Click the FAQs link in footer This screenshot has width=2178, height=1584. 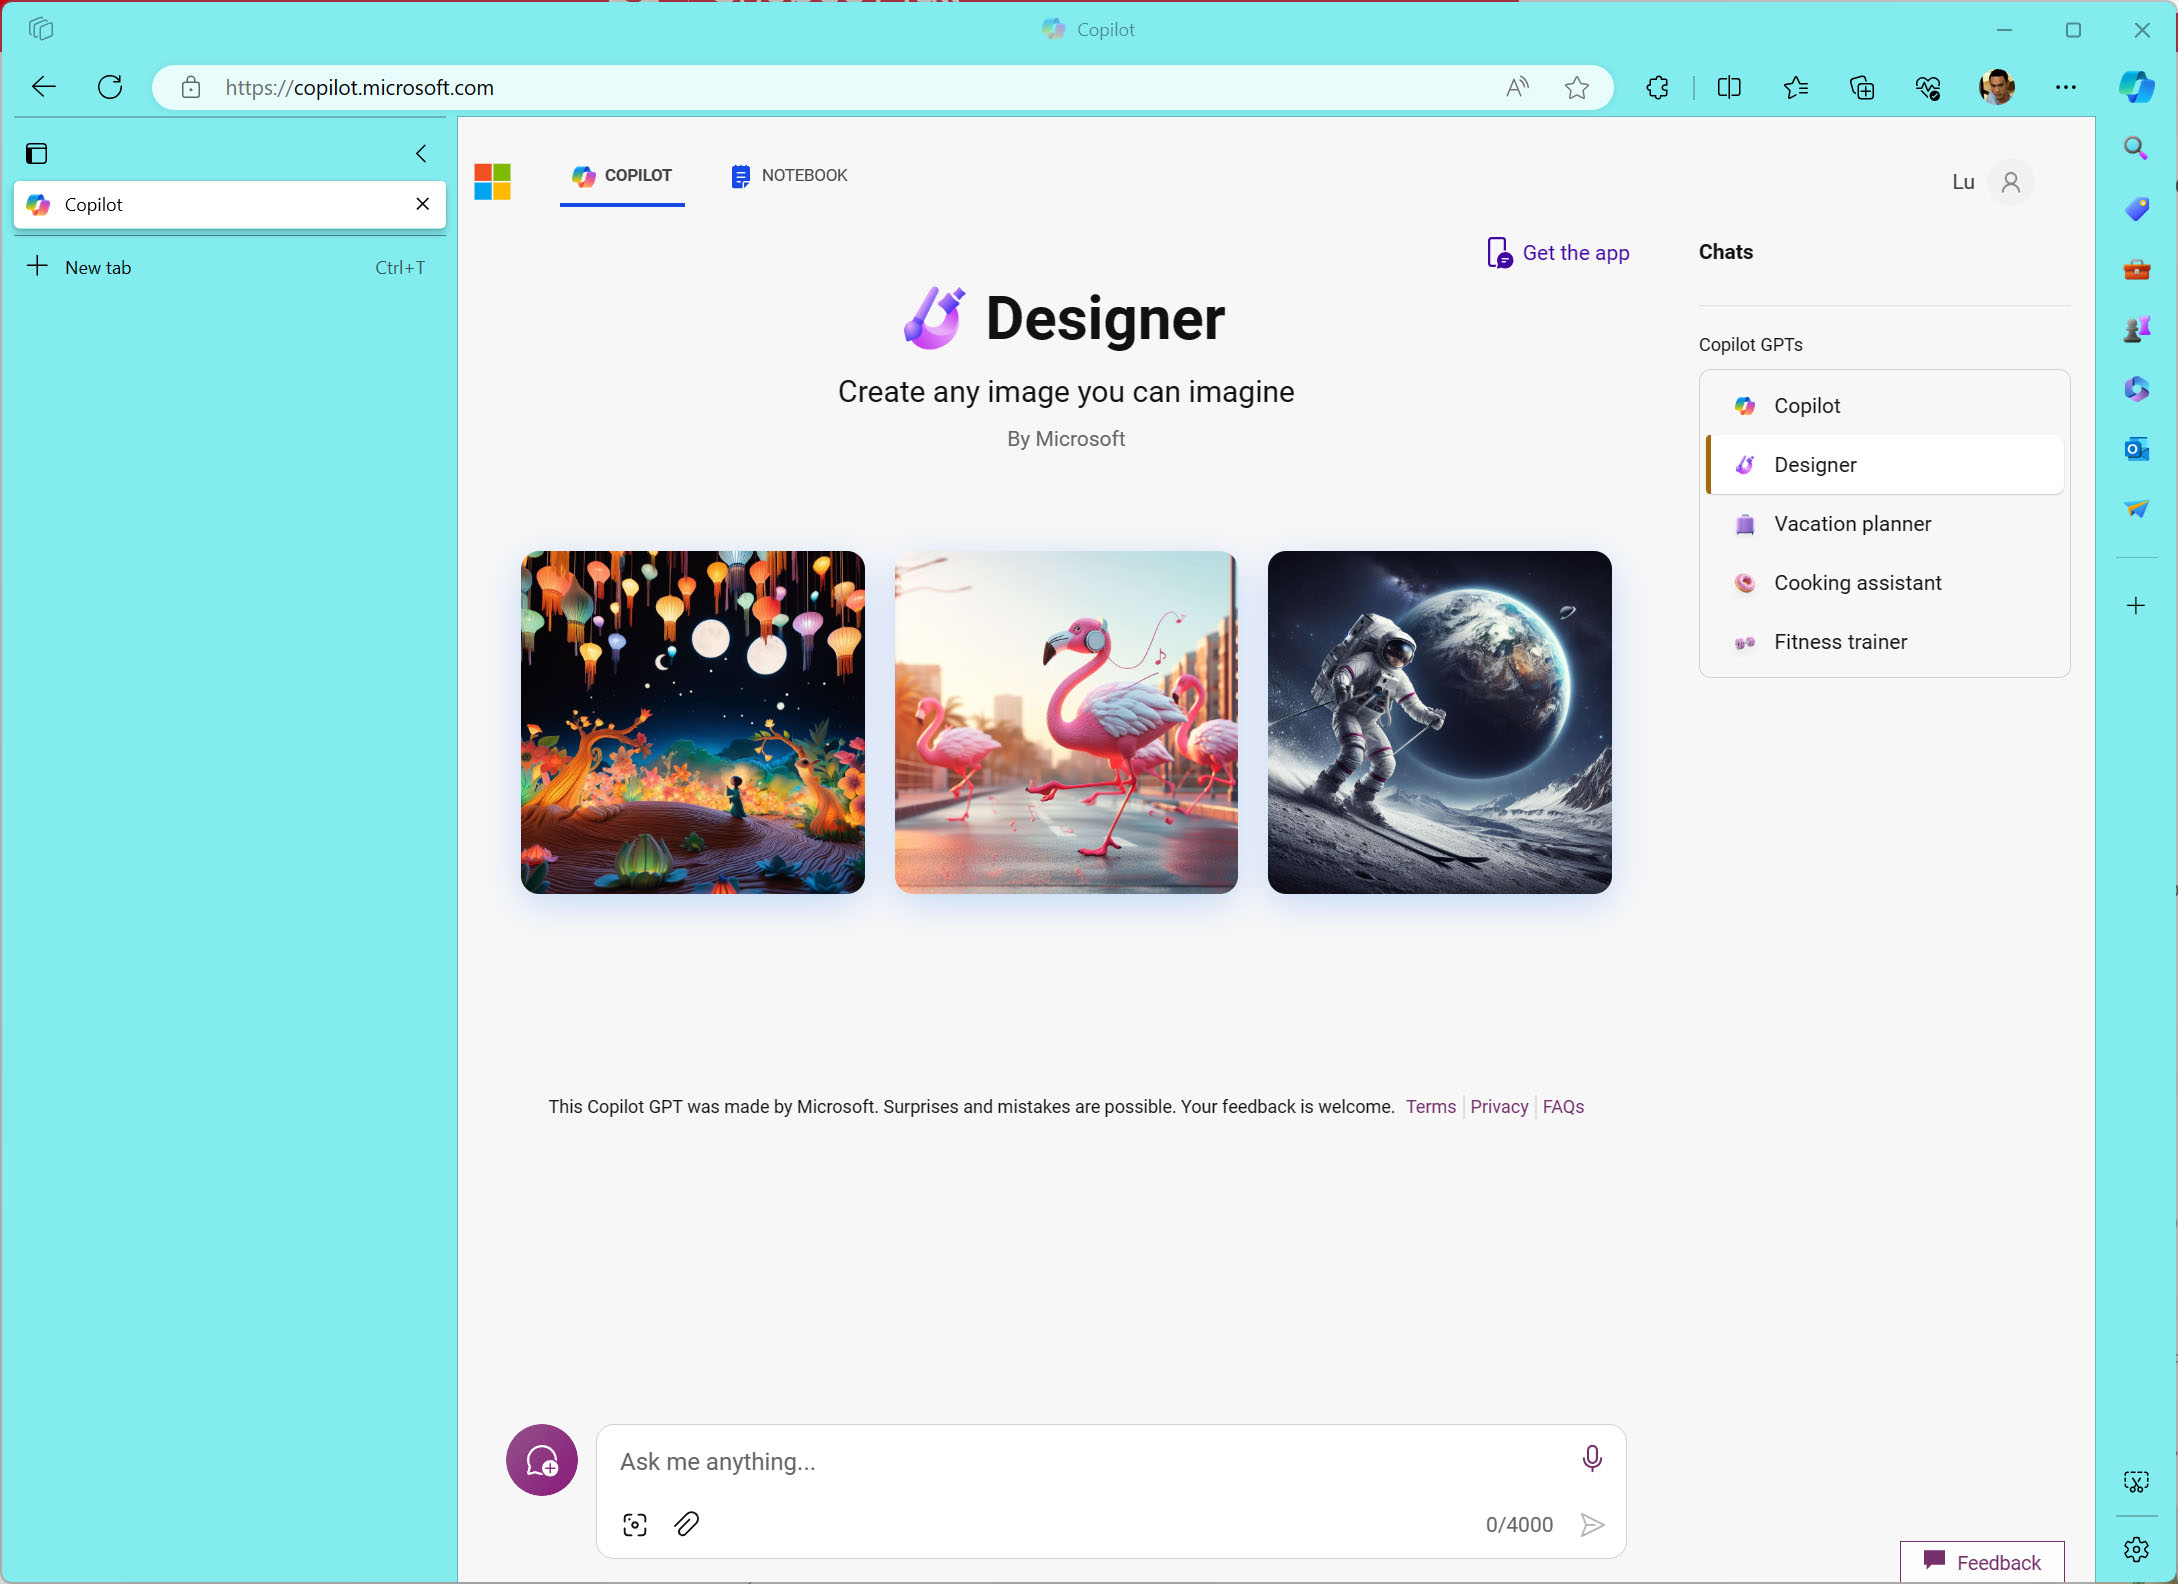coord(1562,1107)
